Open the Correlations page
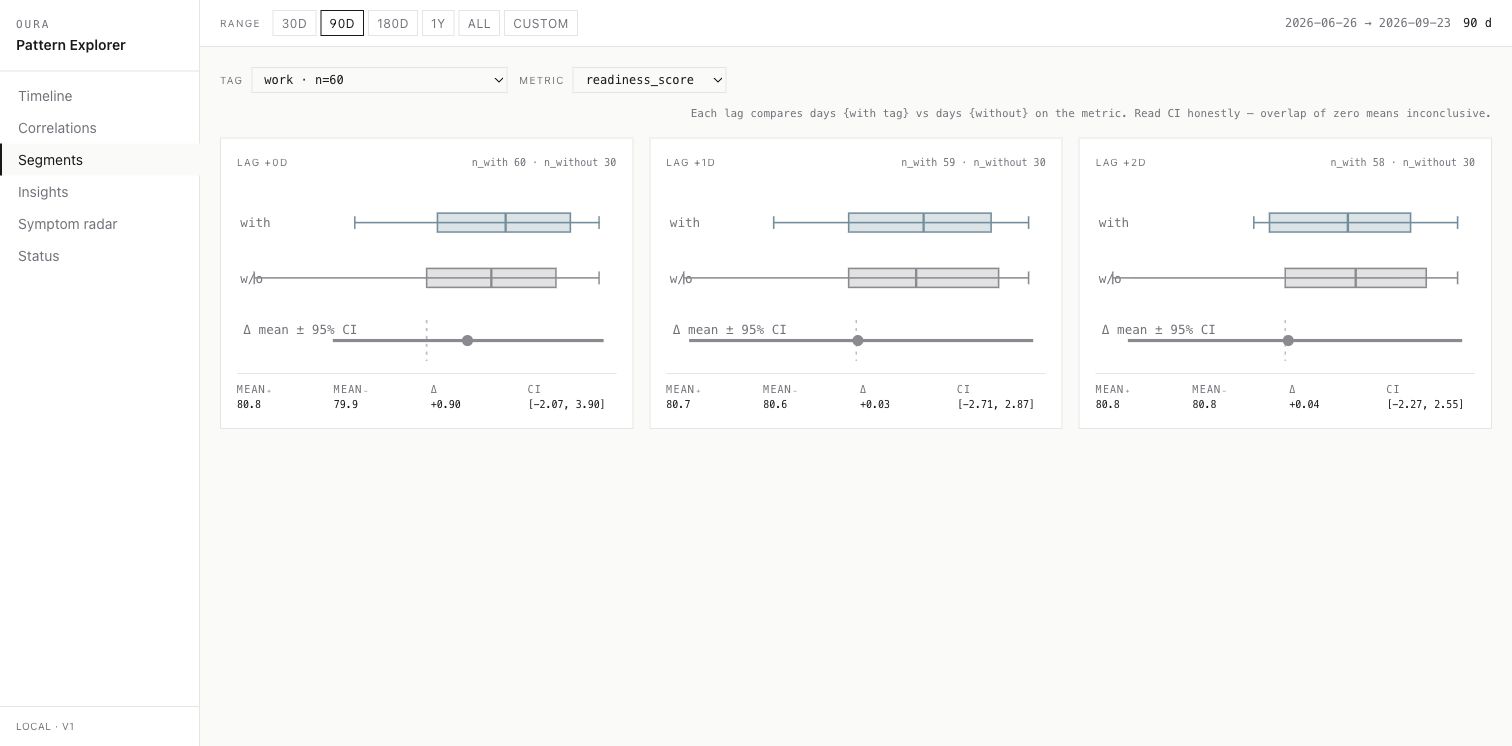Image resolution: width=1512 pixels, height=746 pixels. pyautogui.click(x=100, y=128)
